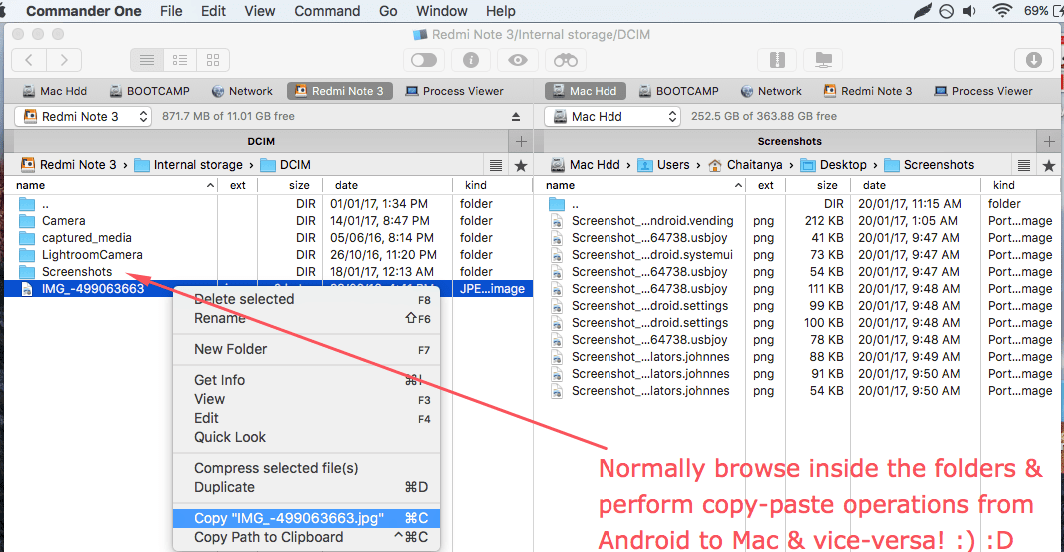The width and height of the screenshot is (1064, 552).
Task: Select Process Viewer in left drive bar
Action: (x=454, y=91)
